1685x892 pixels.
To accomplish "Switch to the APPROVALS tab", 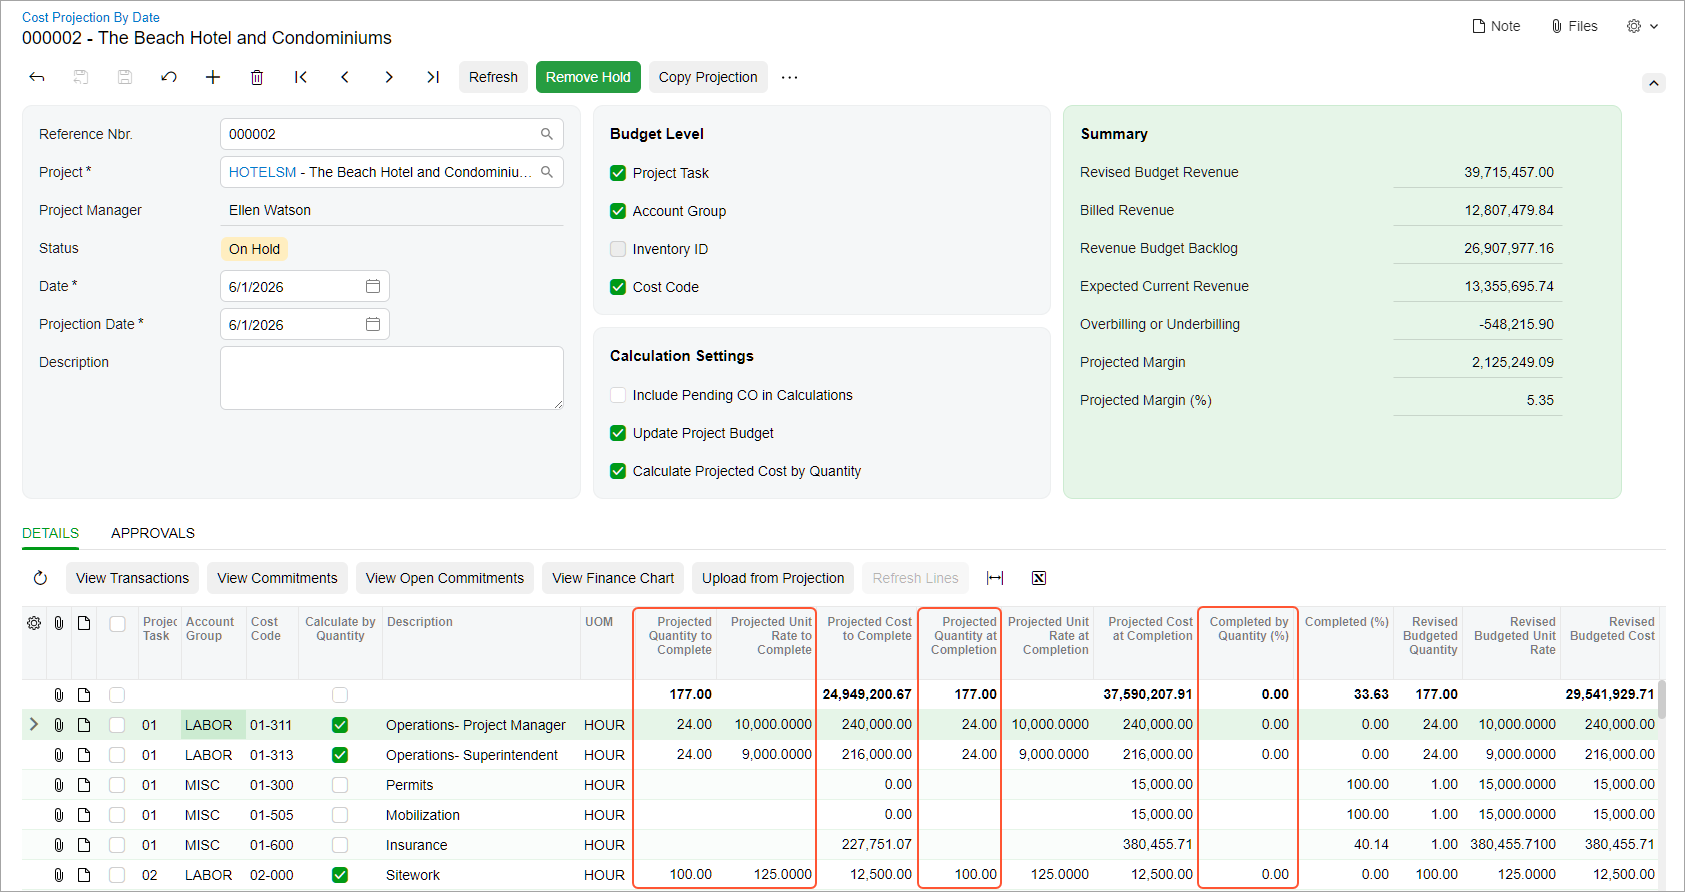I will [x=153, y=533].
